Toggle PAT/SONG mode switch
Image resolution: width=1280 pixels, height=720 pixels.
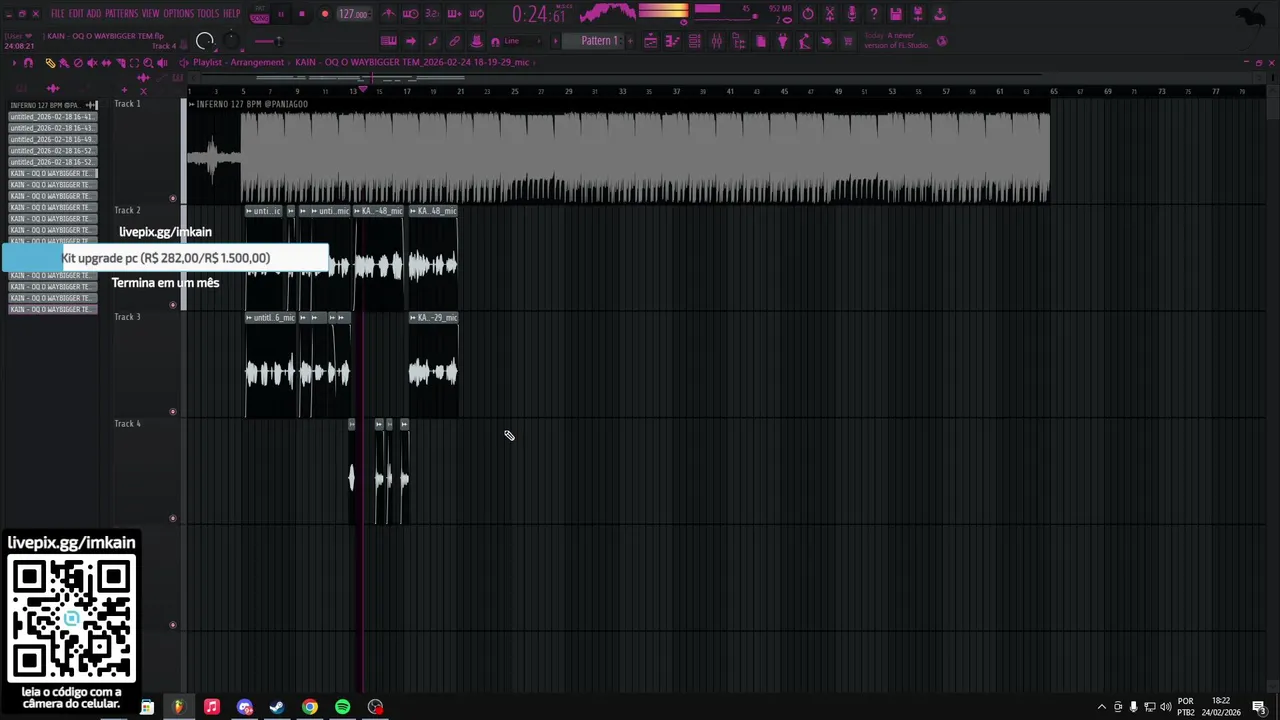coord(260,14)
